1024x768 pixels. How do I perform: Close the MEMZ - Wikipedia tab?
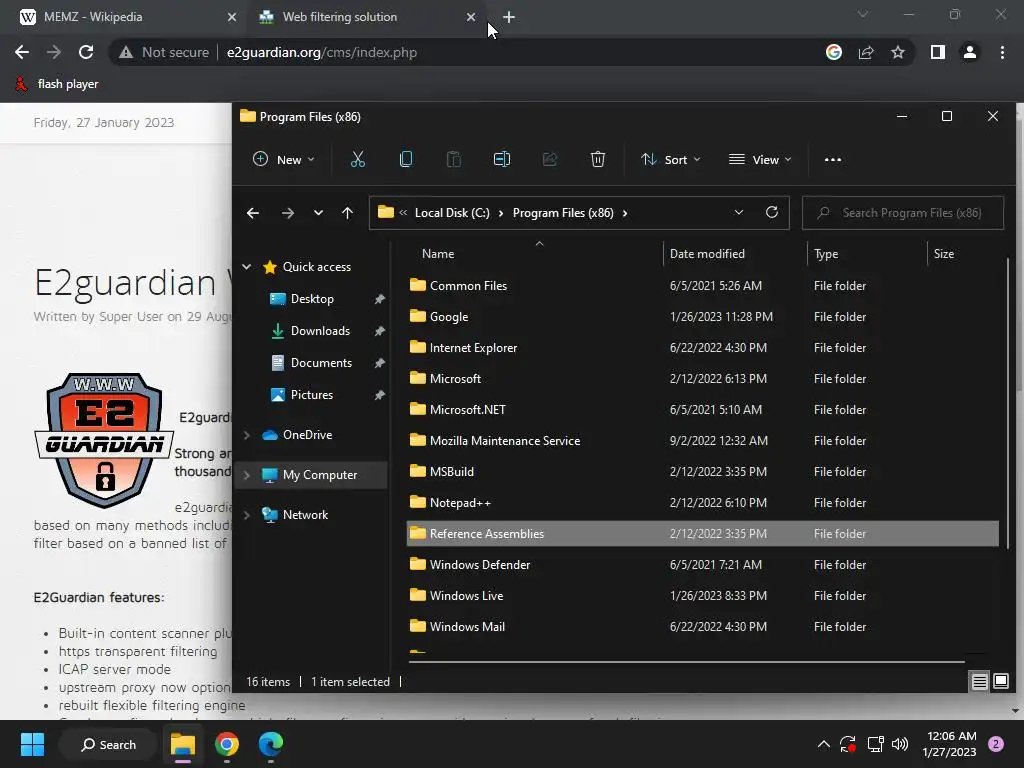coord(232,17)
